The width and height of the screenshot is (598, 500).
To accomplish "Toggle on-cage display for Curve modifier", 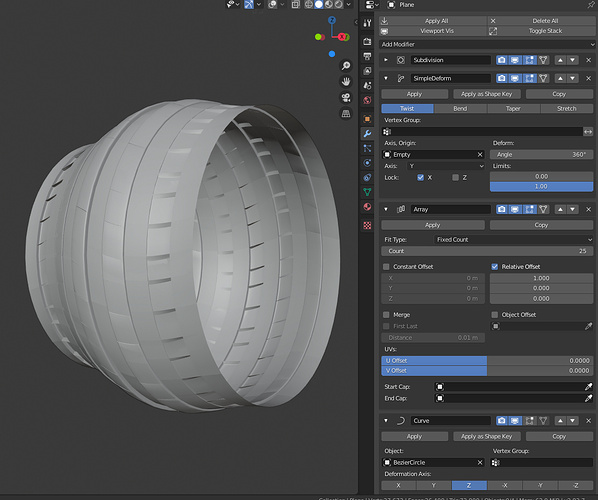I will (543, 421).
